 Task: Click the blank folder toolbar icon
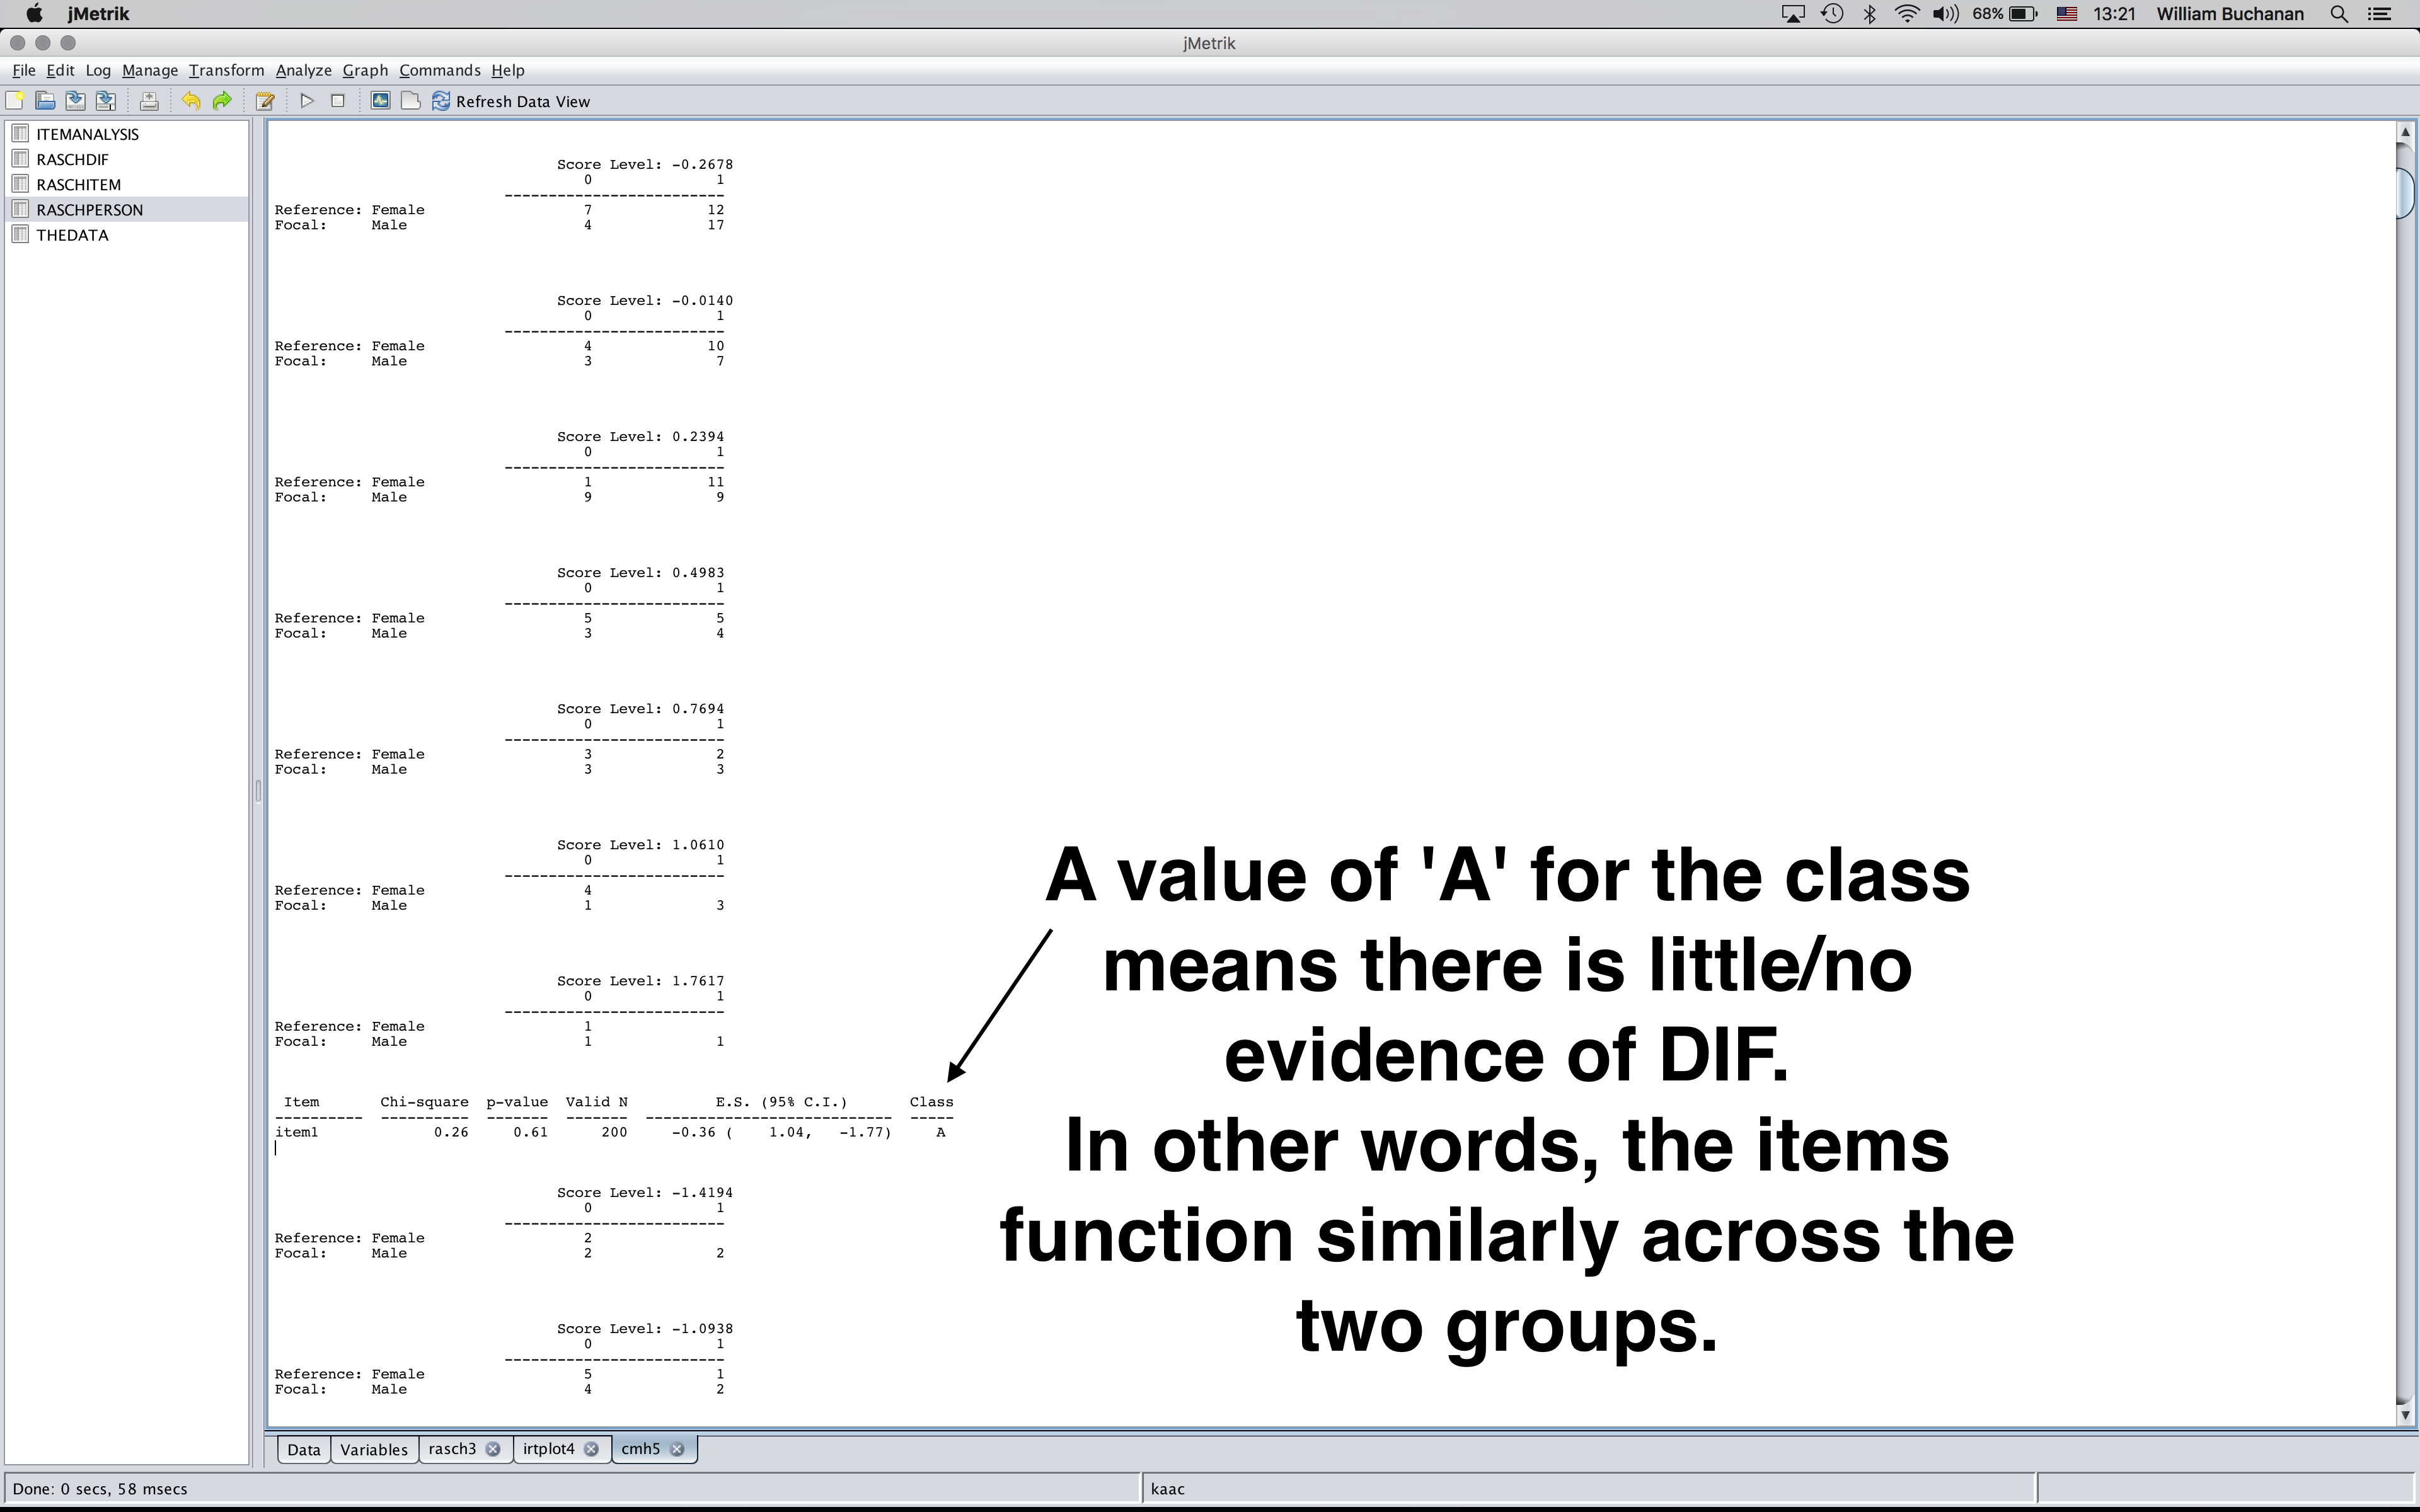[410, 101]
